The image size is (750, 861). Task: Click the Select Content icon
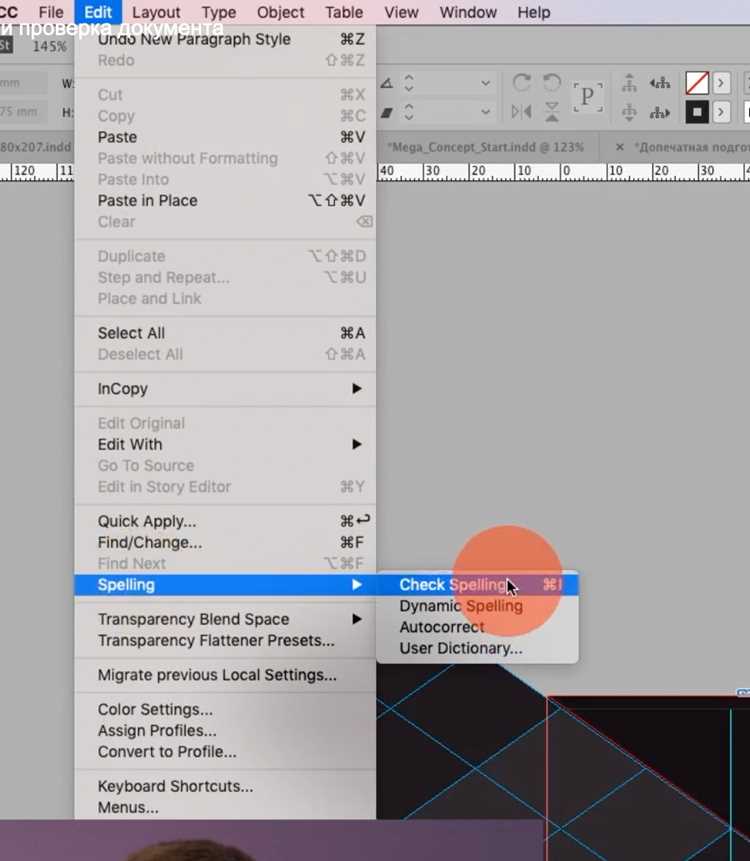[x=629, y=112]
